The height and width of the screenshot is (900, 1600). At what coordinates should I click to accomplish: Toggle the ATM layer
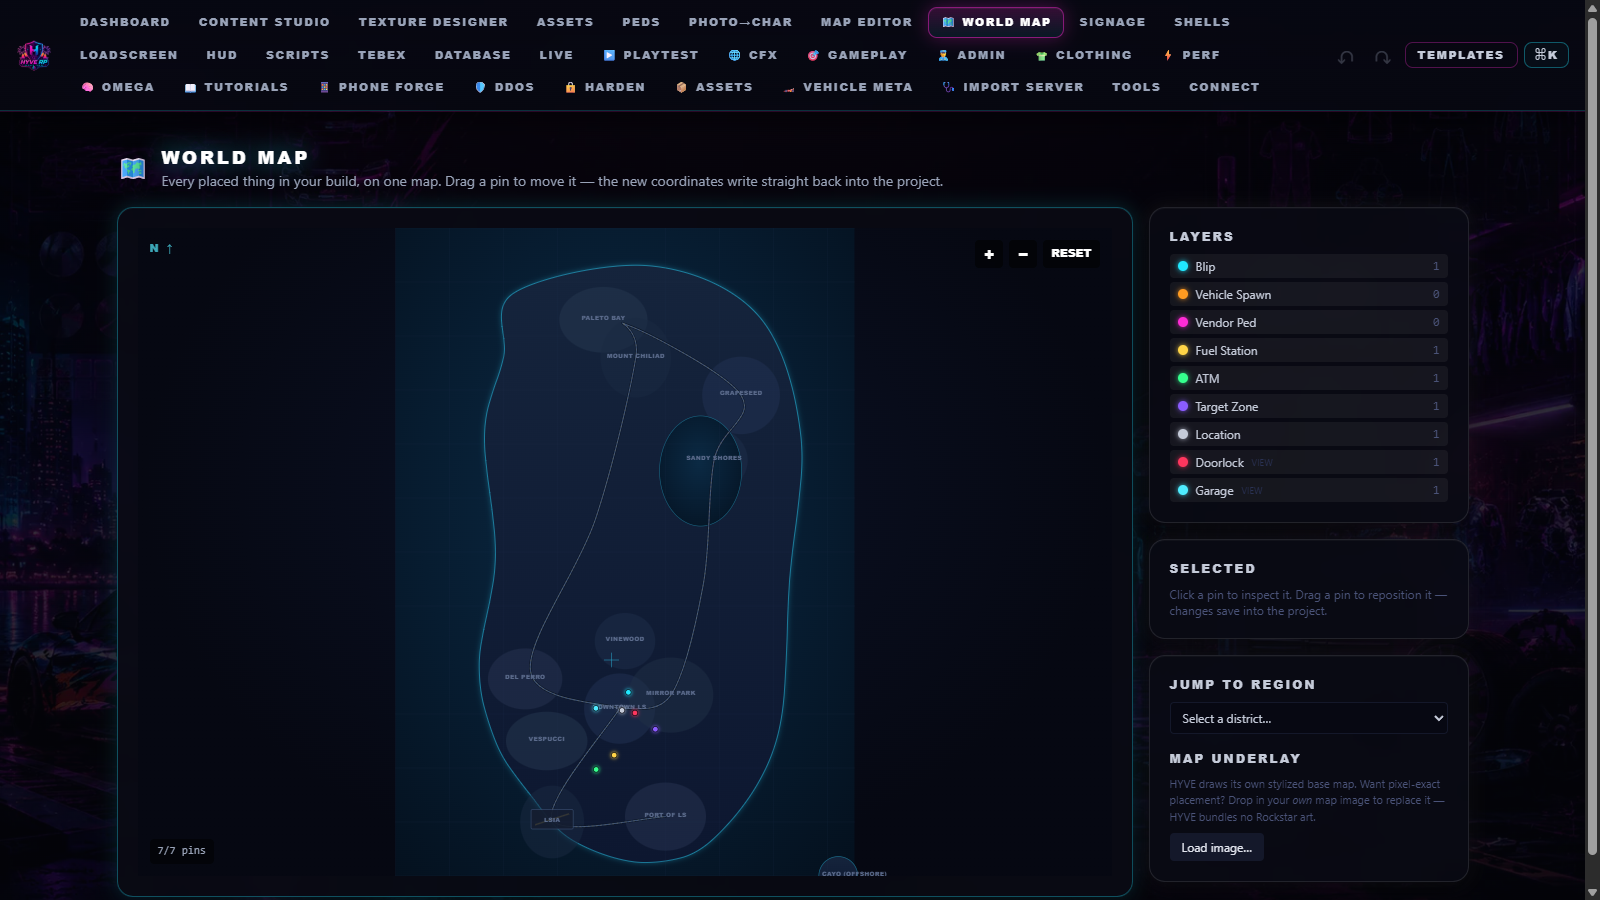pyautogui.click(x=1308, y=378)
